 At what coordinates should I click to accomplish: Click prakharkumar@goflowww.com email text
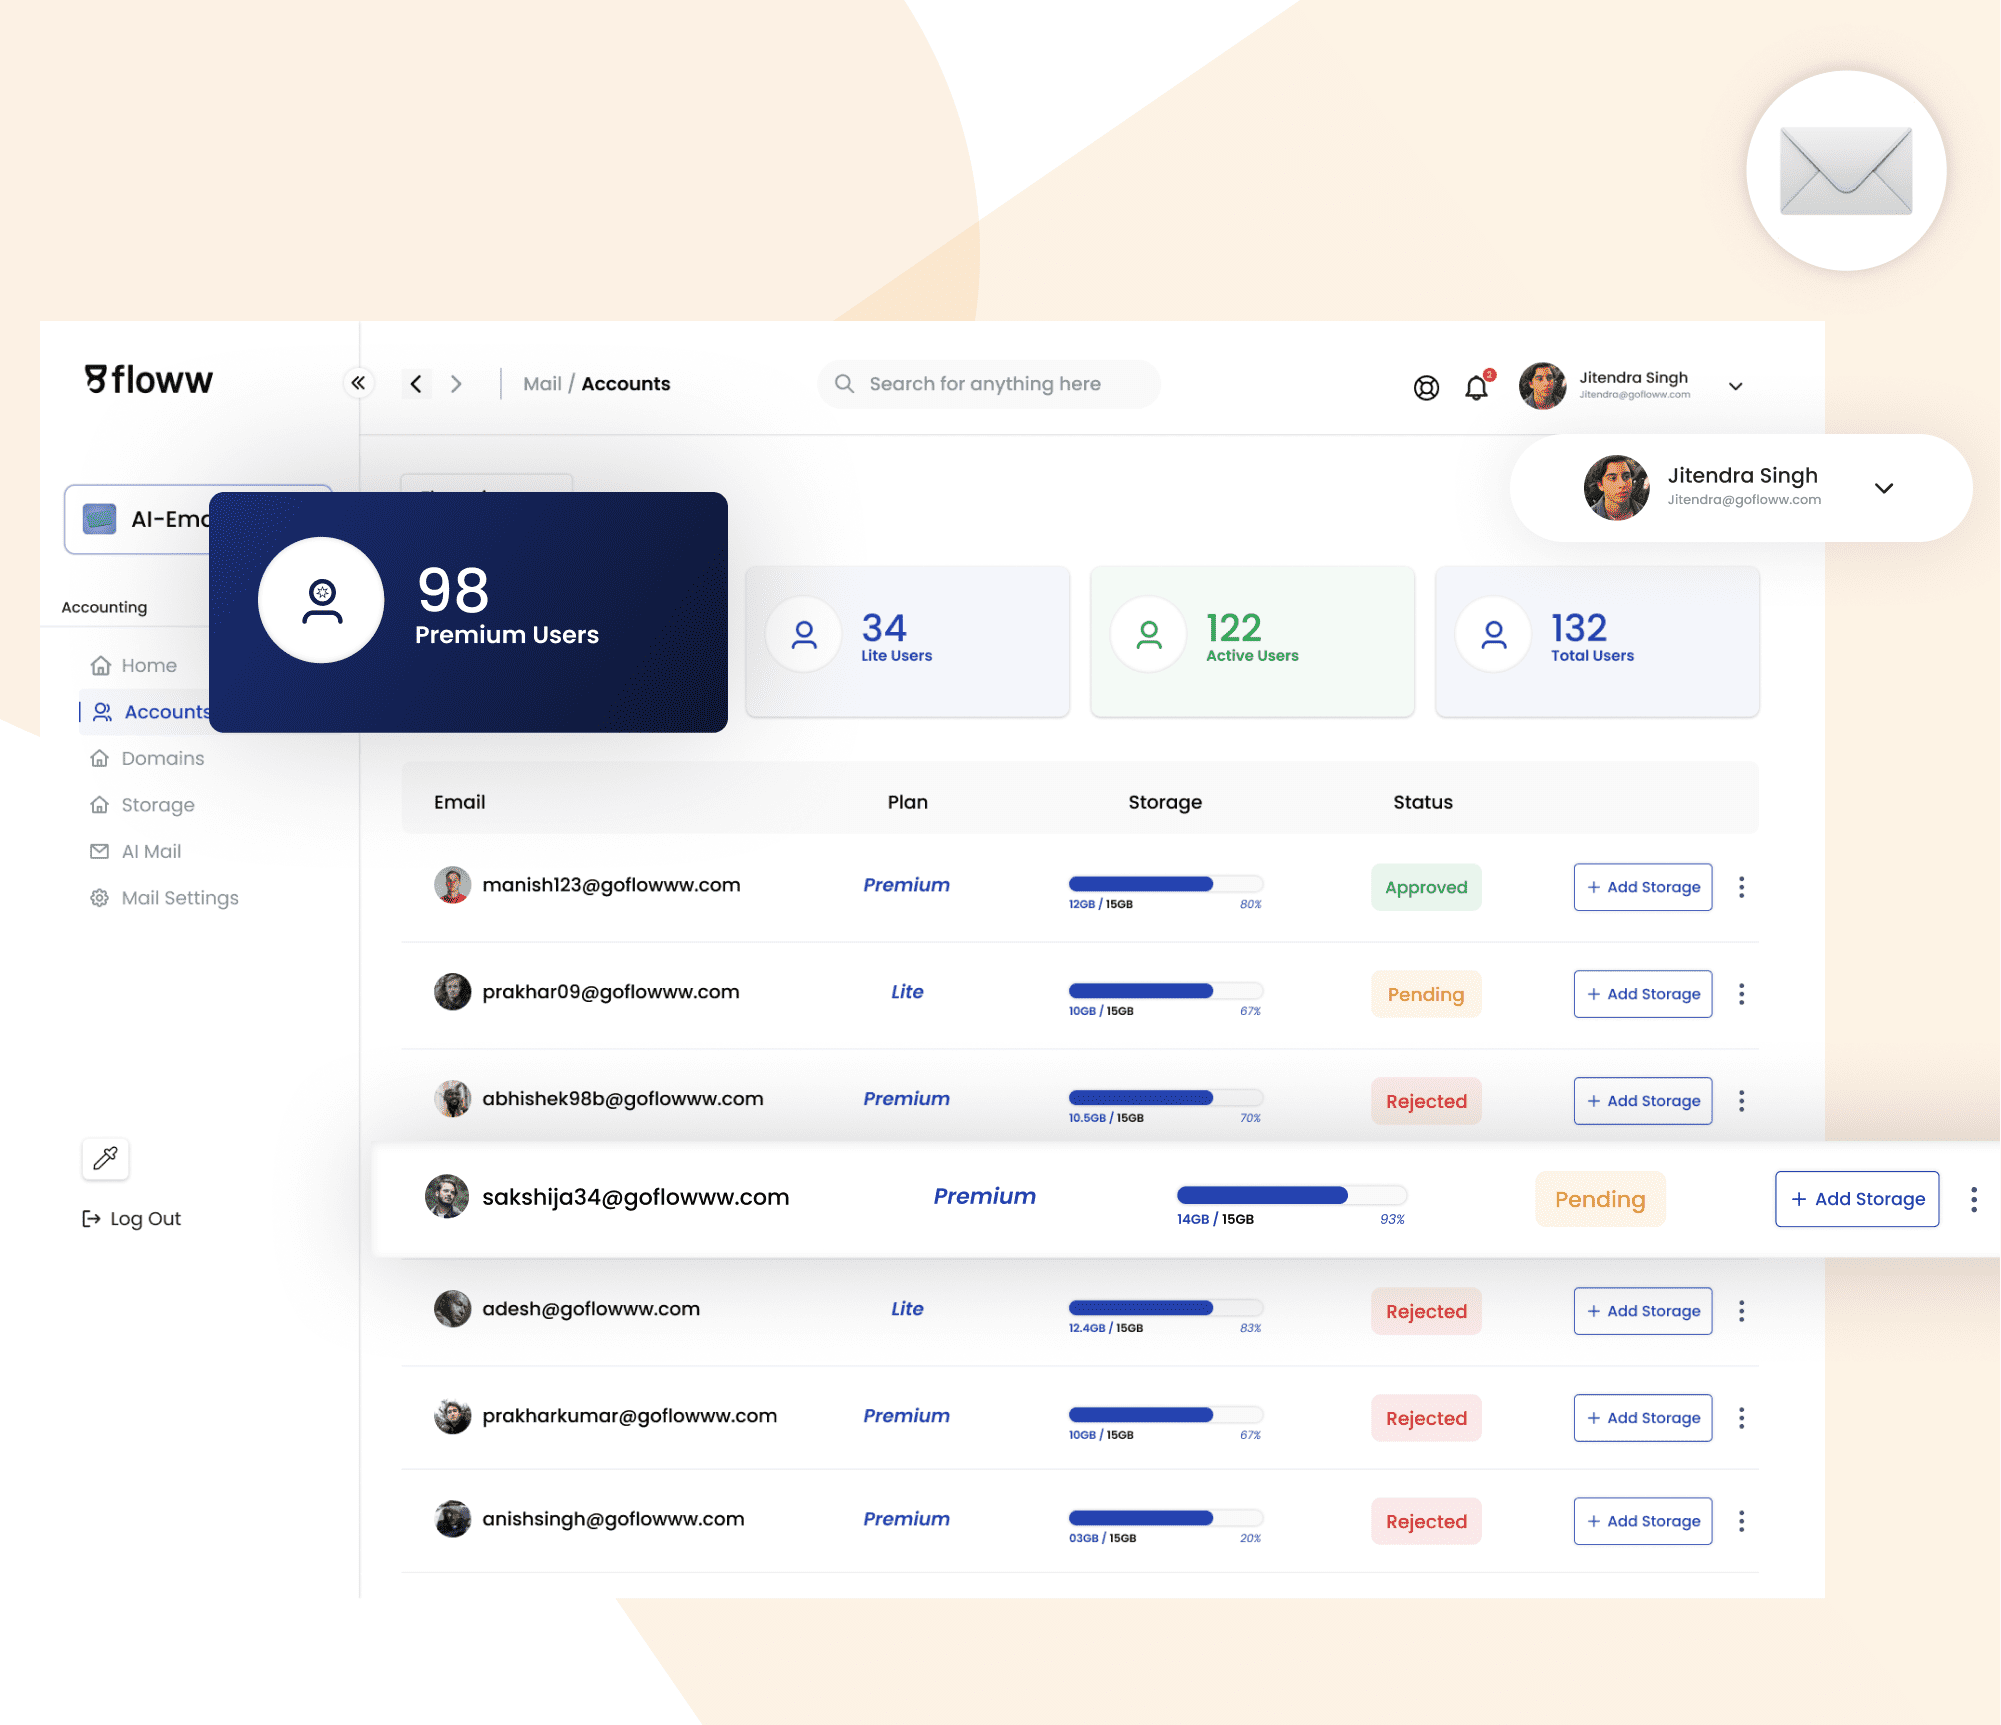[629, 1416]
